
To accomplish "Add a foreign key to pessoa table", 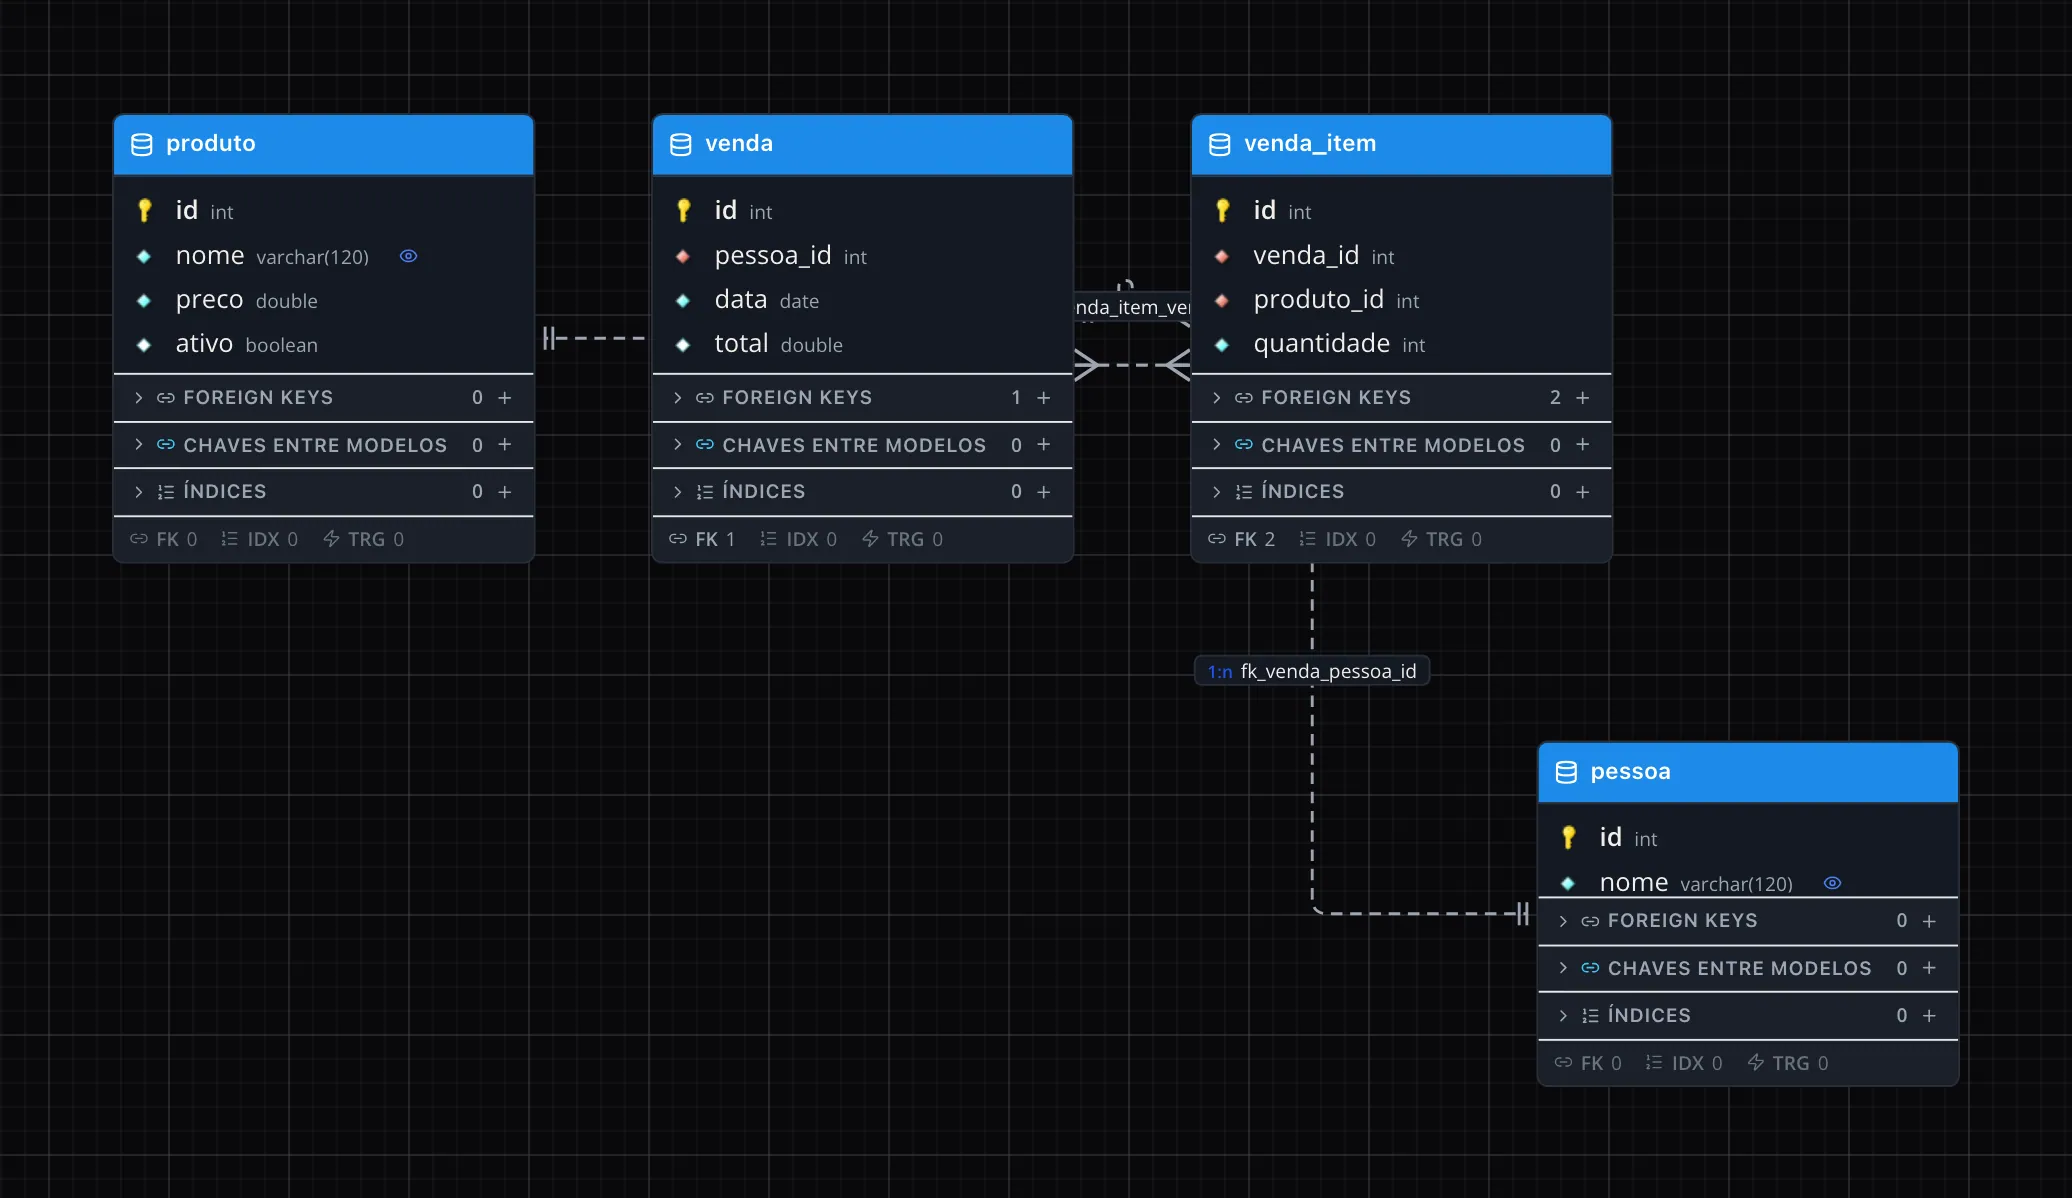I will coord(1929,921).
